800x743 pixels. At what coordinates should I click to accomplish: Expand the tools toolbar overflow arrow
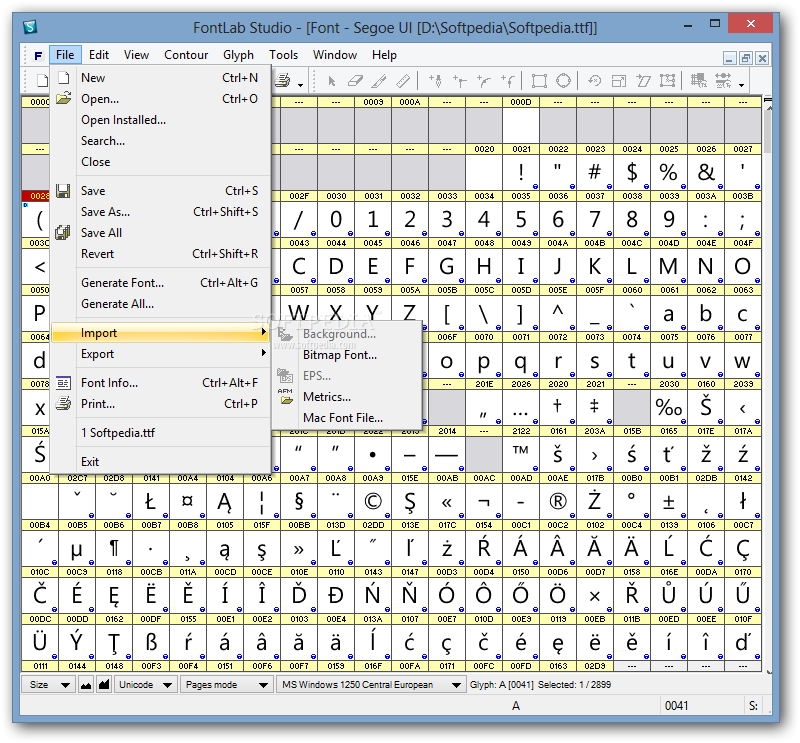[x=741, y=84]
